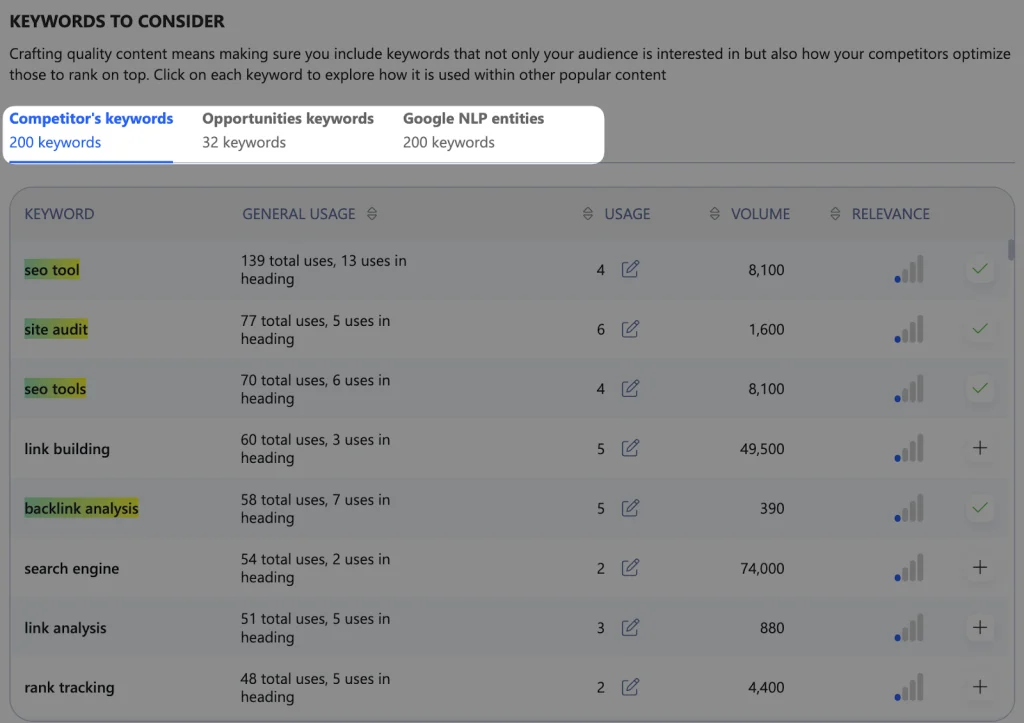The width and height of the screenshot is (1024, 723).
Task: Add search engine keyword with plus icon
Action: [x=980, y=568]
